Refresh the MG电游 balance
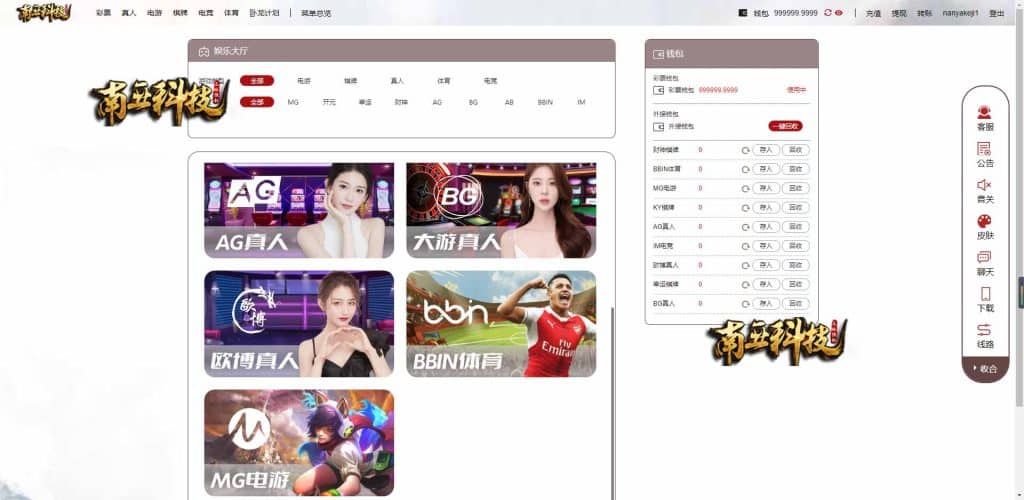Image resolution: width=1024 pixels, height=500 pixels. tap(745, 189)
